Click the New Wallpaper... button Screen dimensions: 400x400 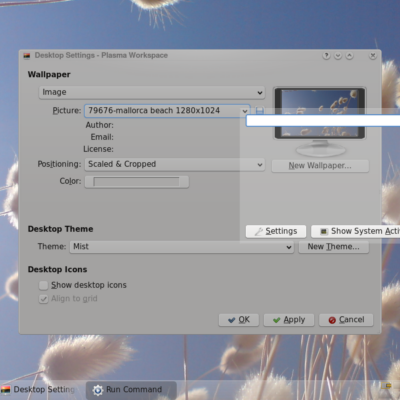coord(320,166)
